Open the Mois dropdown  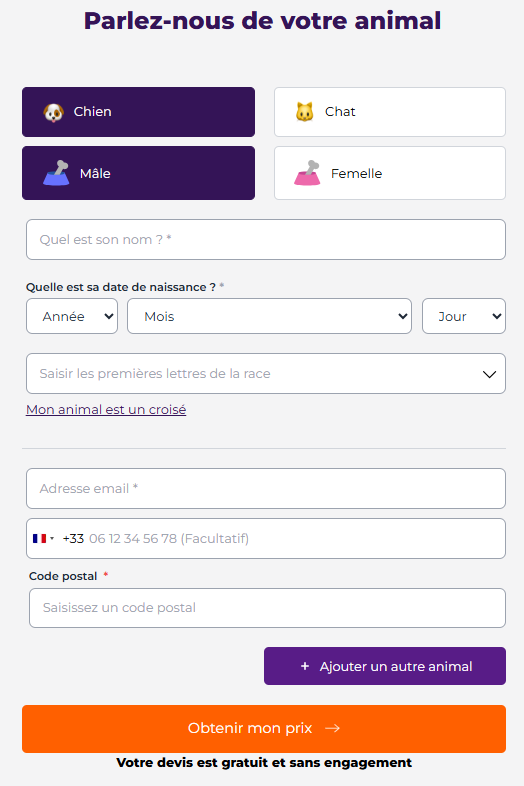[269, 316]
